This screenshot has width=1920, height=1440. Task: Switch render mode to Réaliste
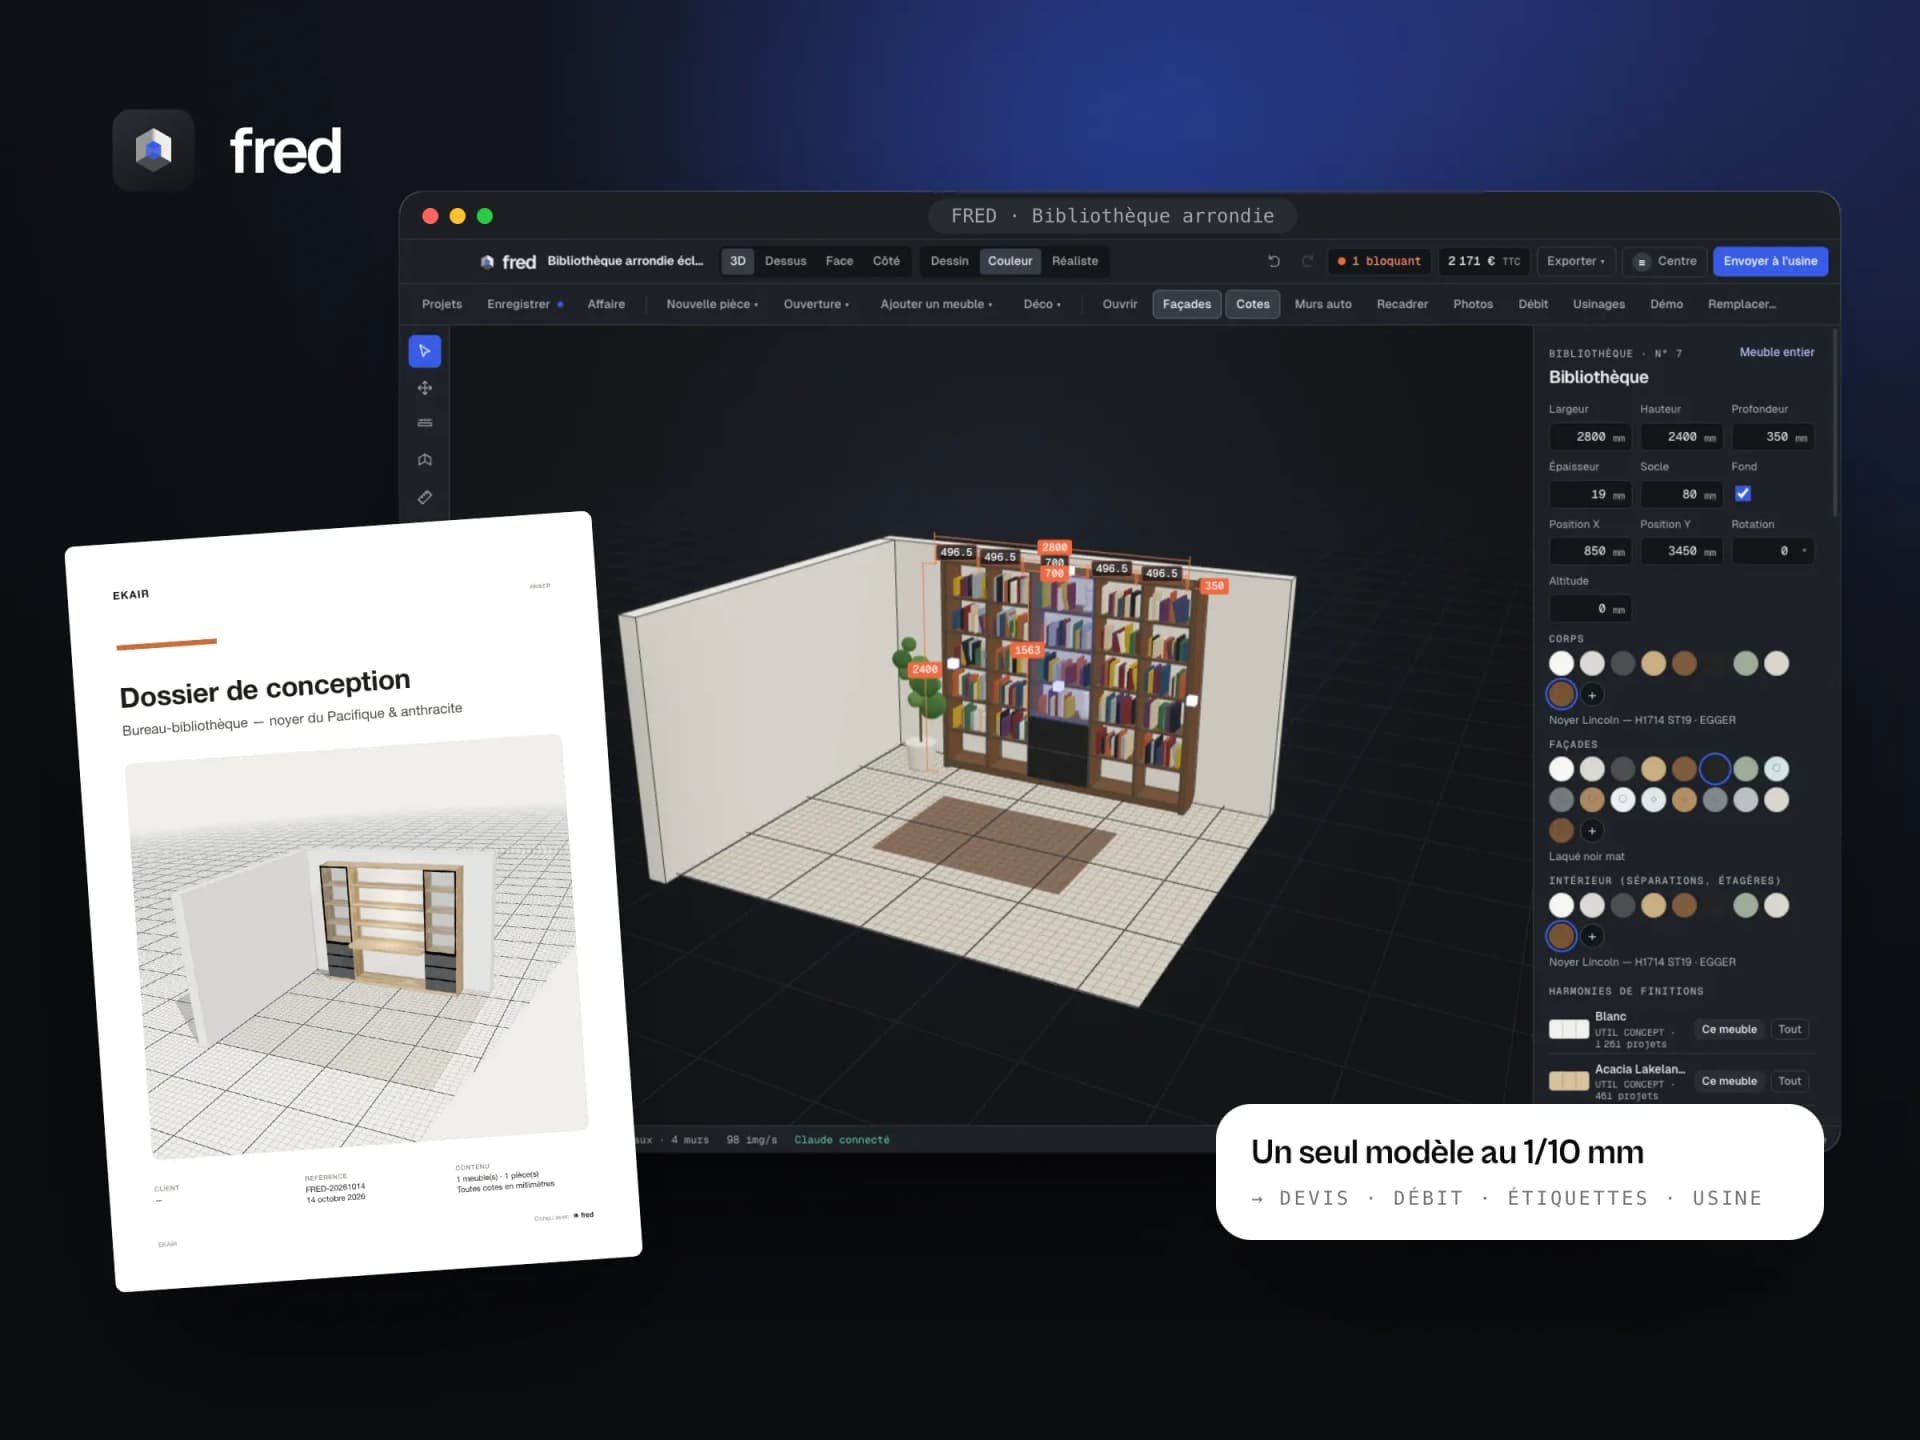point(1075,261)
